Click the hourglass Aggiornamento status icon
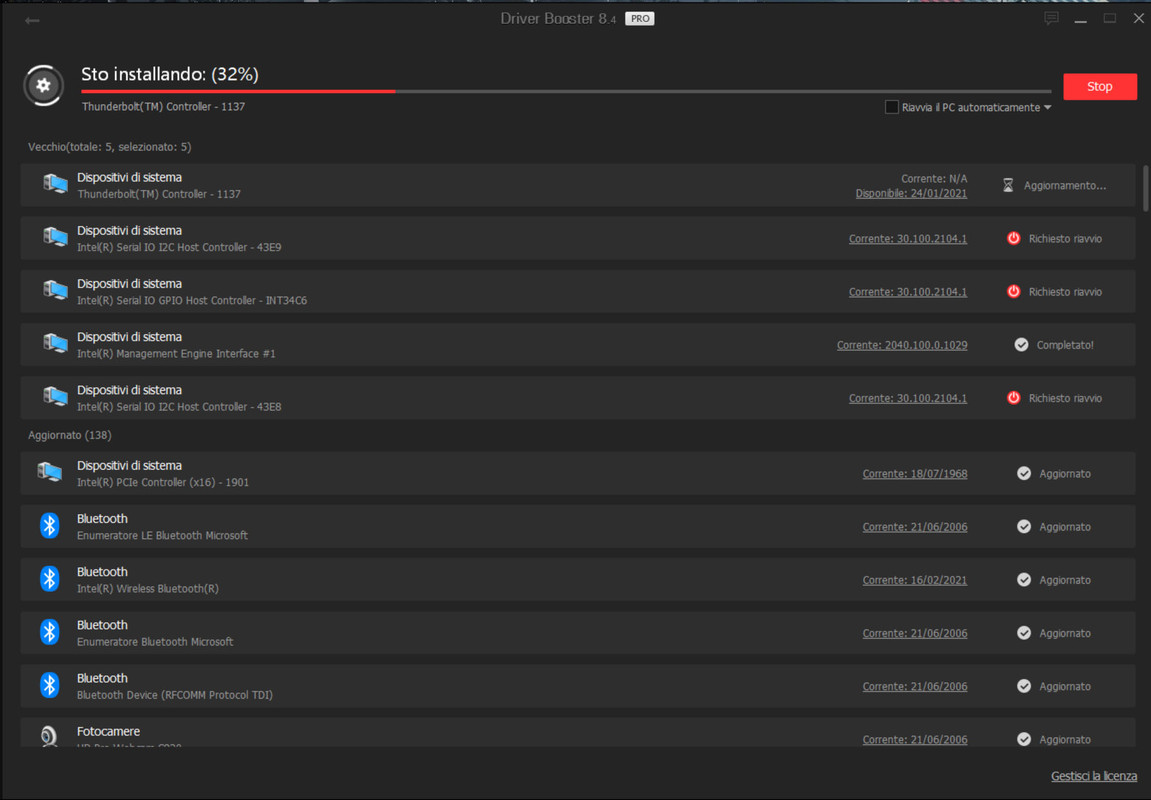1151x800 pixels. pos(1008,185)
